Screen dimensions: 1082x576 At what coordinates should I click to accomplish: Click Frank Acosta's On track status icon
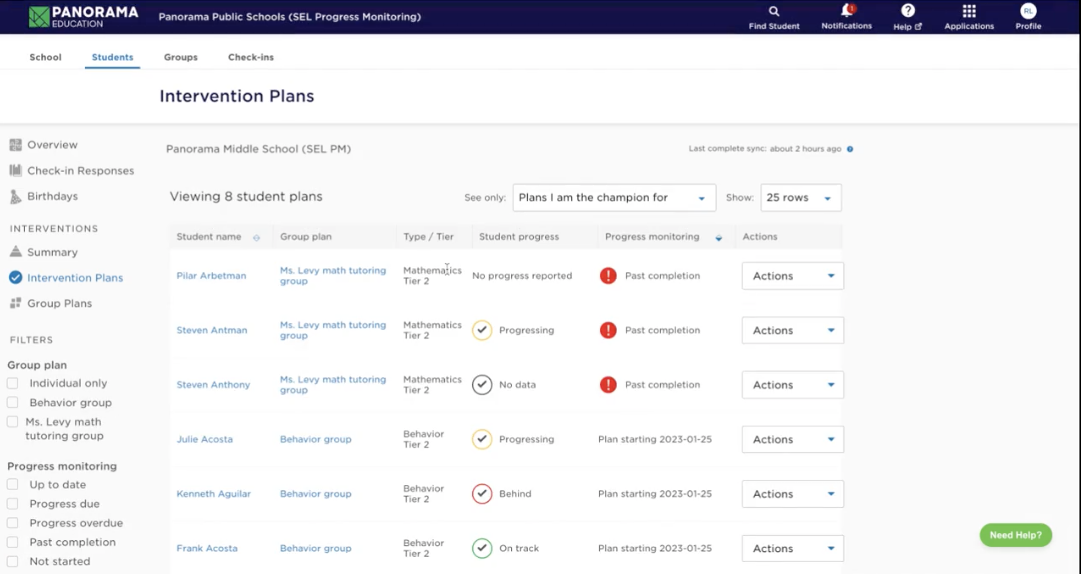tap(482, 548)
